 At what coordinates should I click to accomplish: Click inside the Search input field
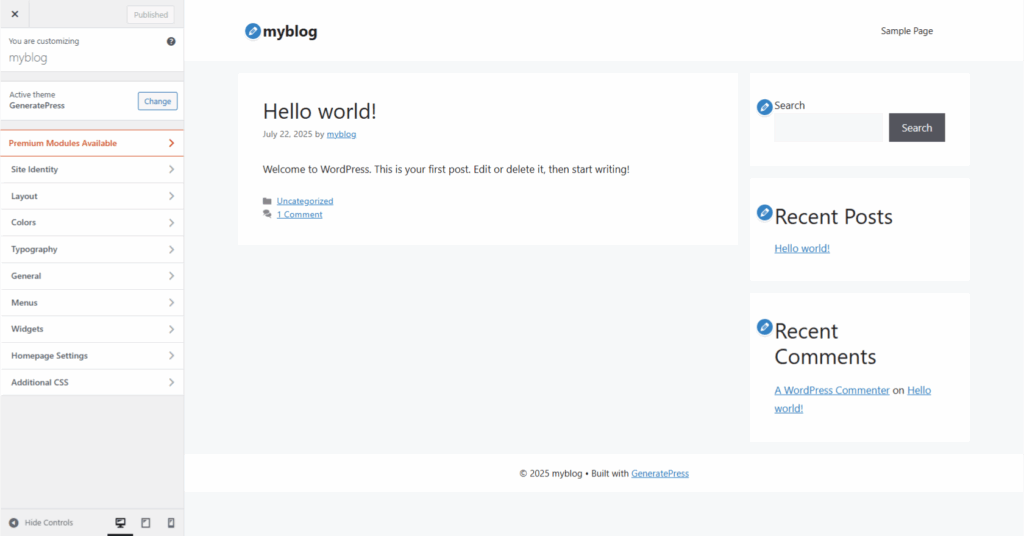828,127
